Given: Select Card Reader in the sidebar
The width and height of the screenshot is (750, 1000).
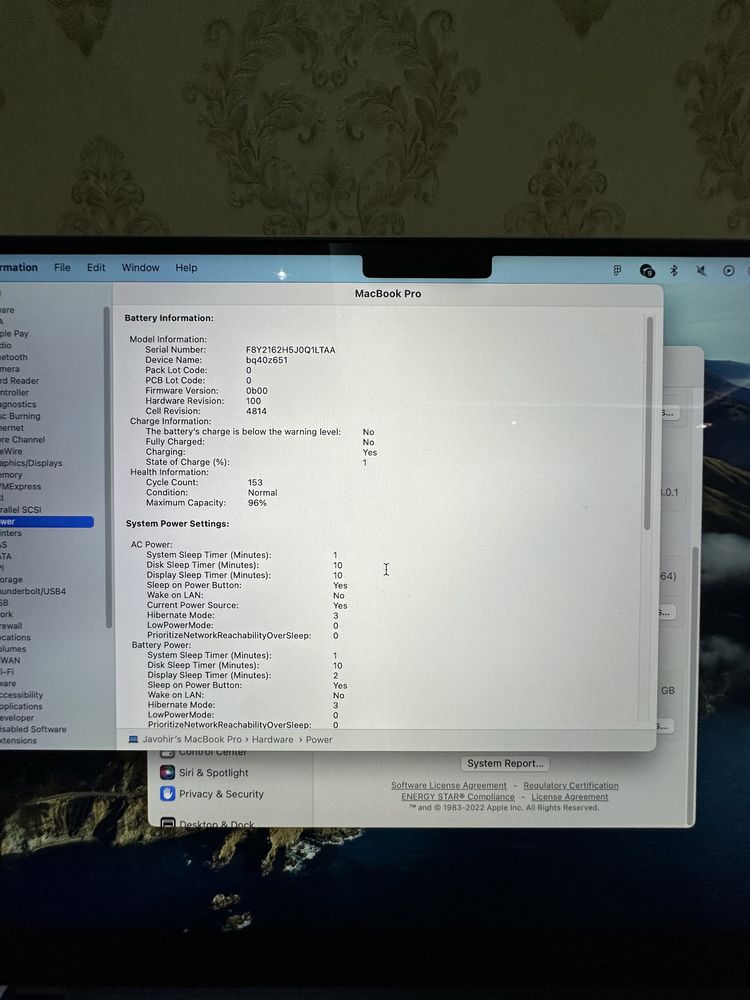Looking at the screenshot, I should coord(20,381).
